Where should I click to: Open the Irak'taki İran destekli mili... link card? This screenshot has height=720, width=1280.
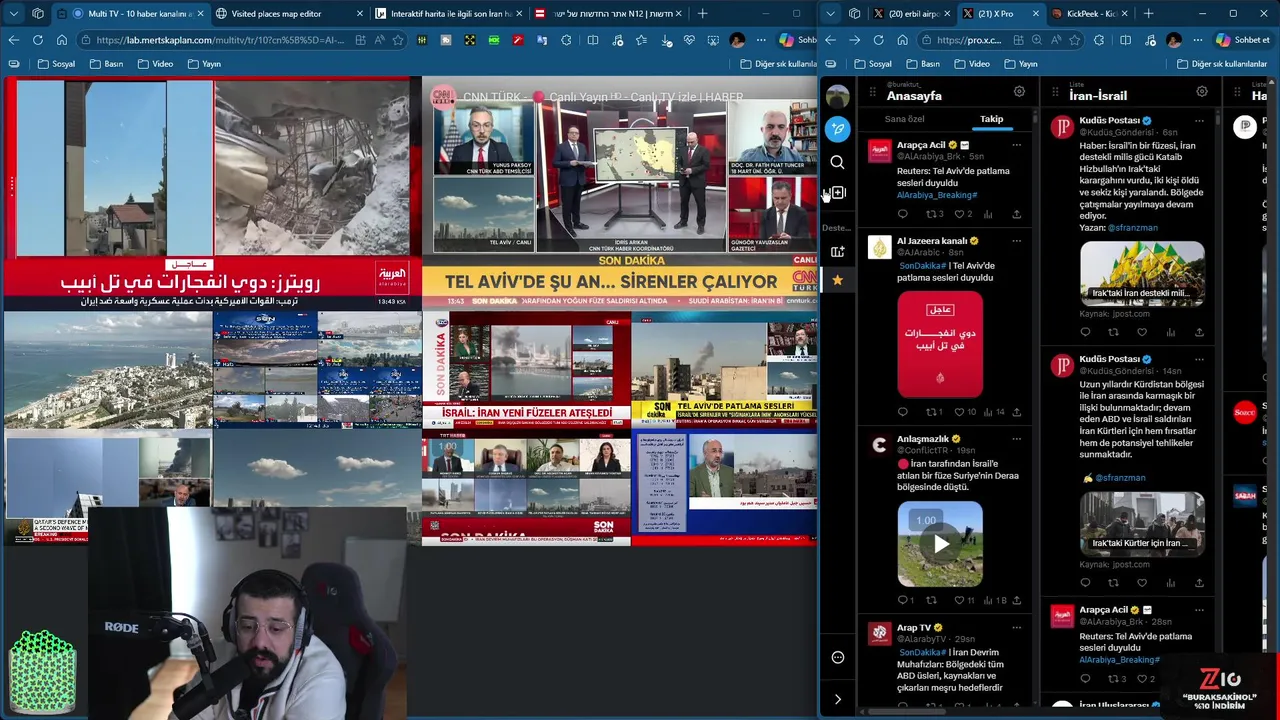[x=1142, y=273]
